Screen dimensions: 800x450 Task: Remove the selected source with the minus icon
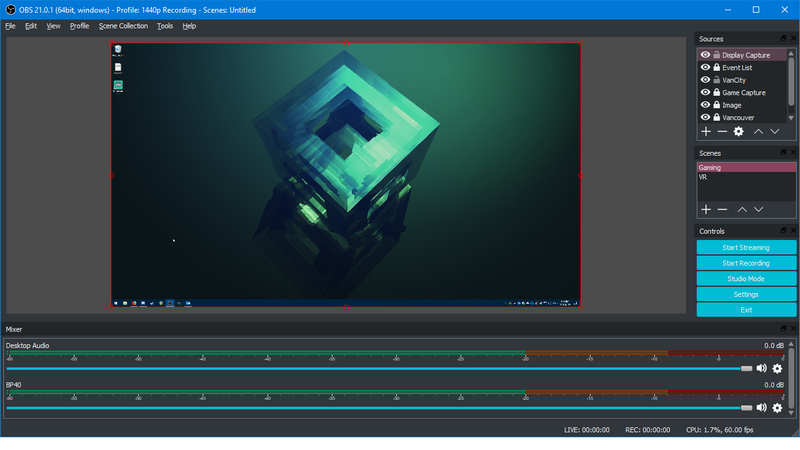tap(722, 131)
